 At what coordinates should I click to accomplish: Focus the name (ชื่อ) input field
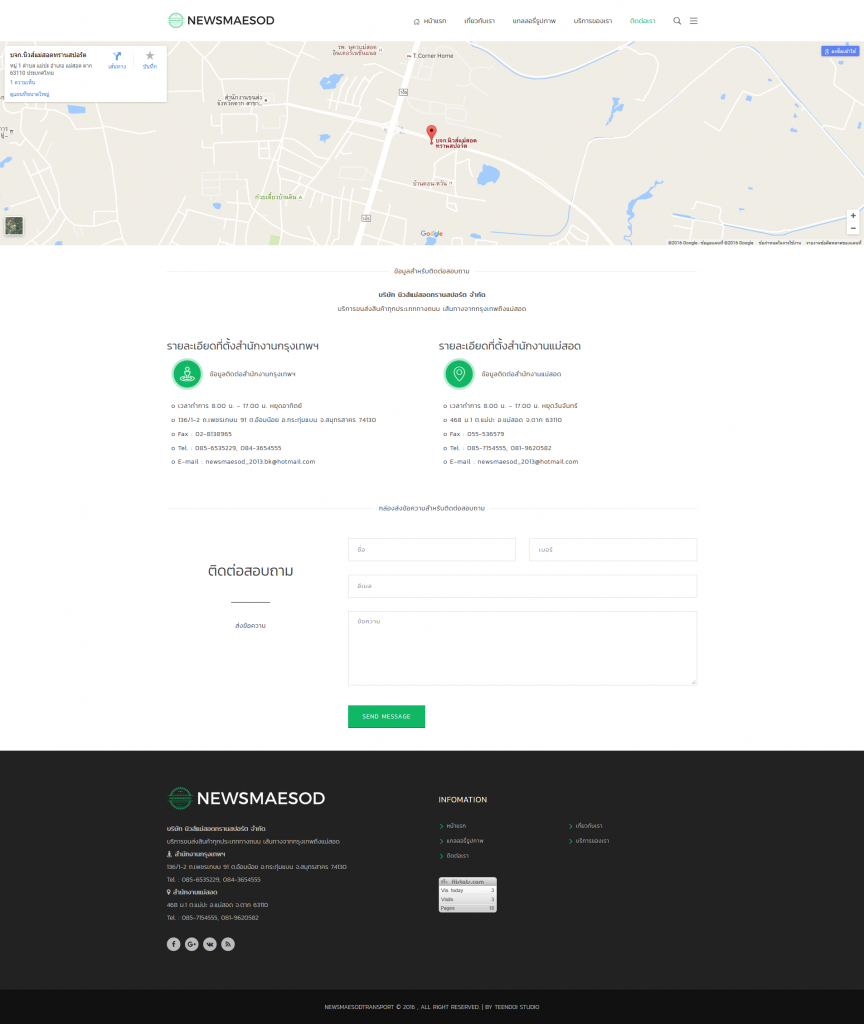432,550
